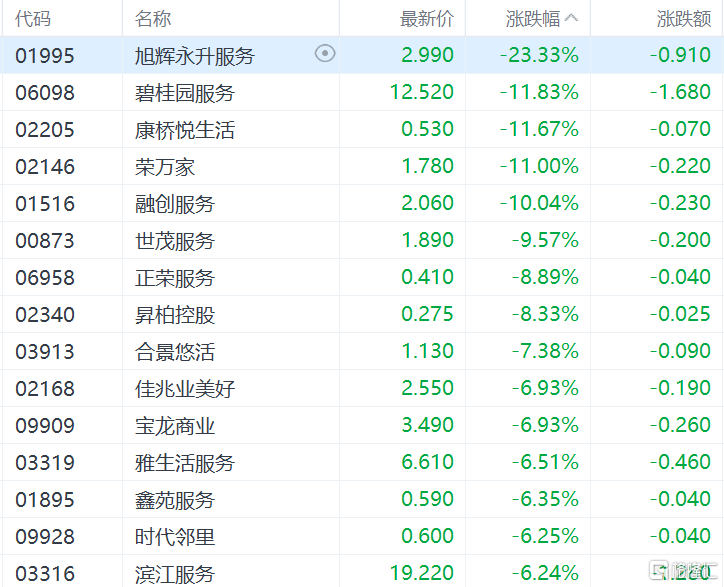Select stock code 06098
The width and height of the screenshot is (724, 587).
pos(45,93)
